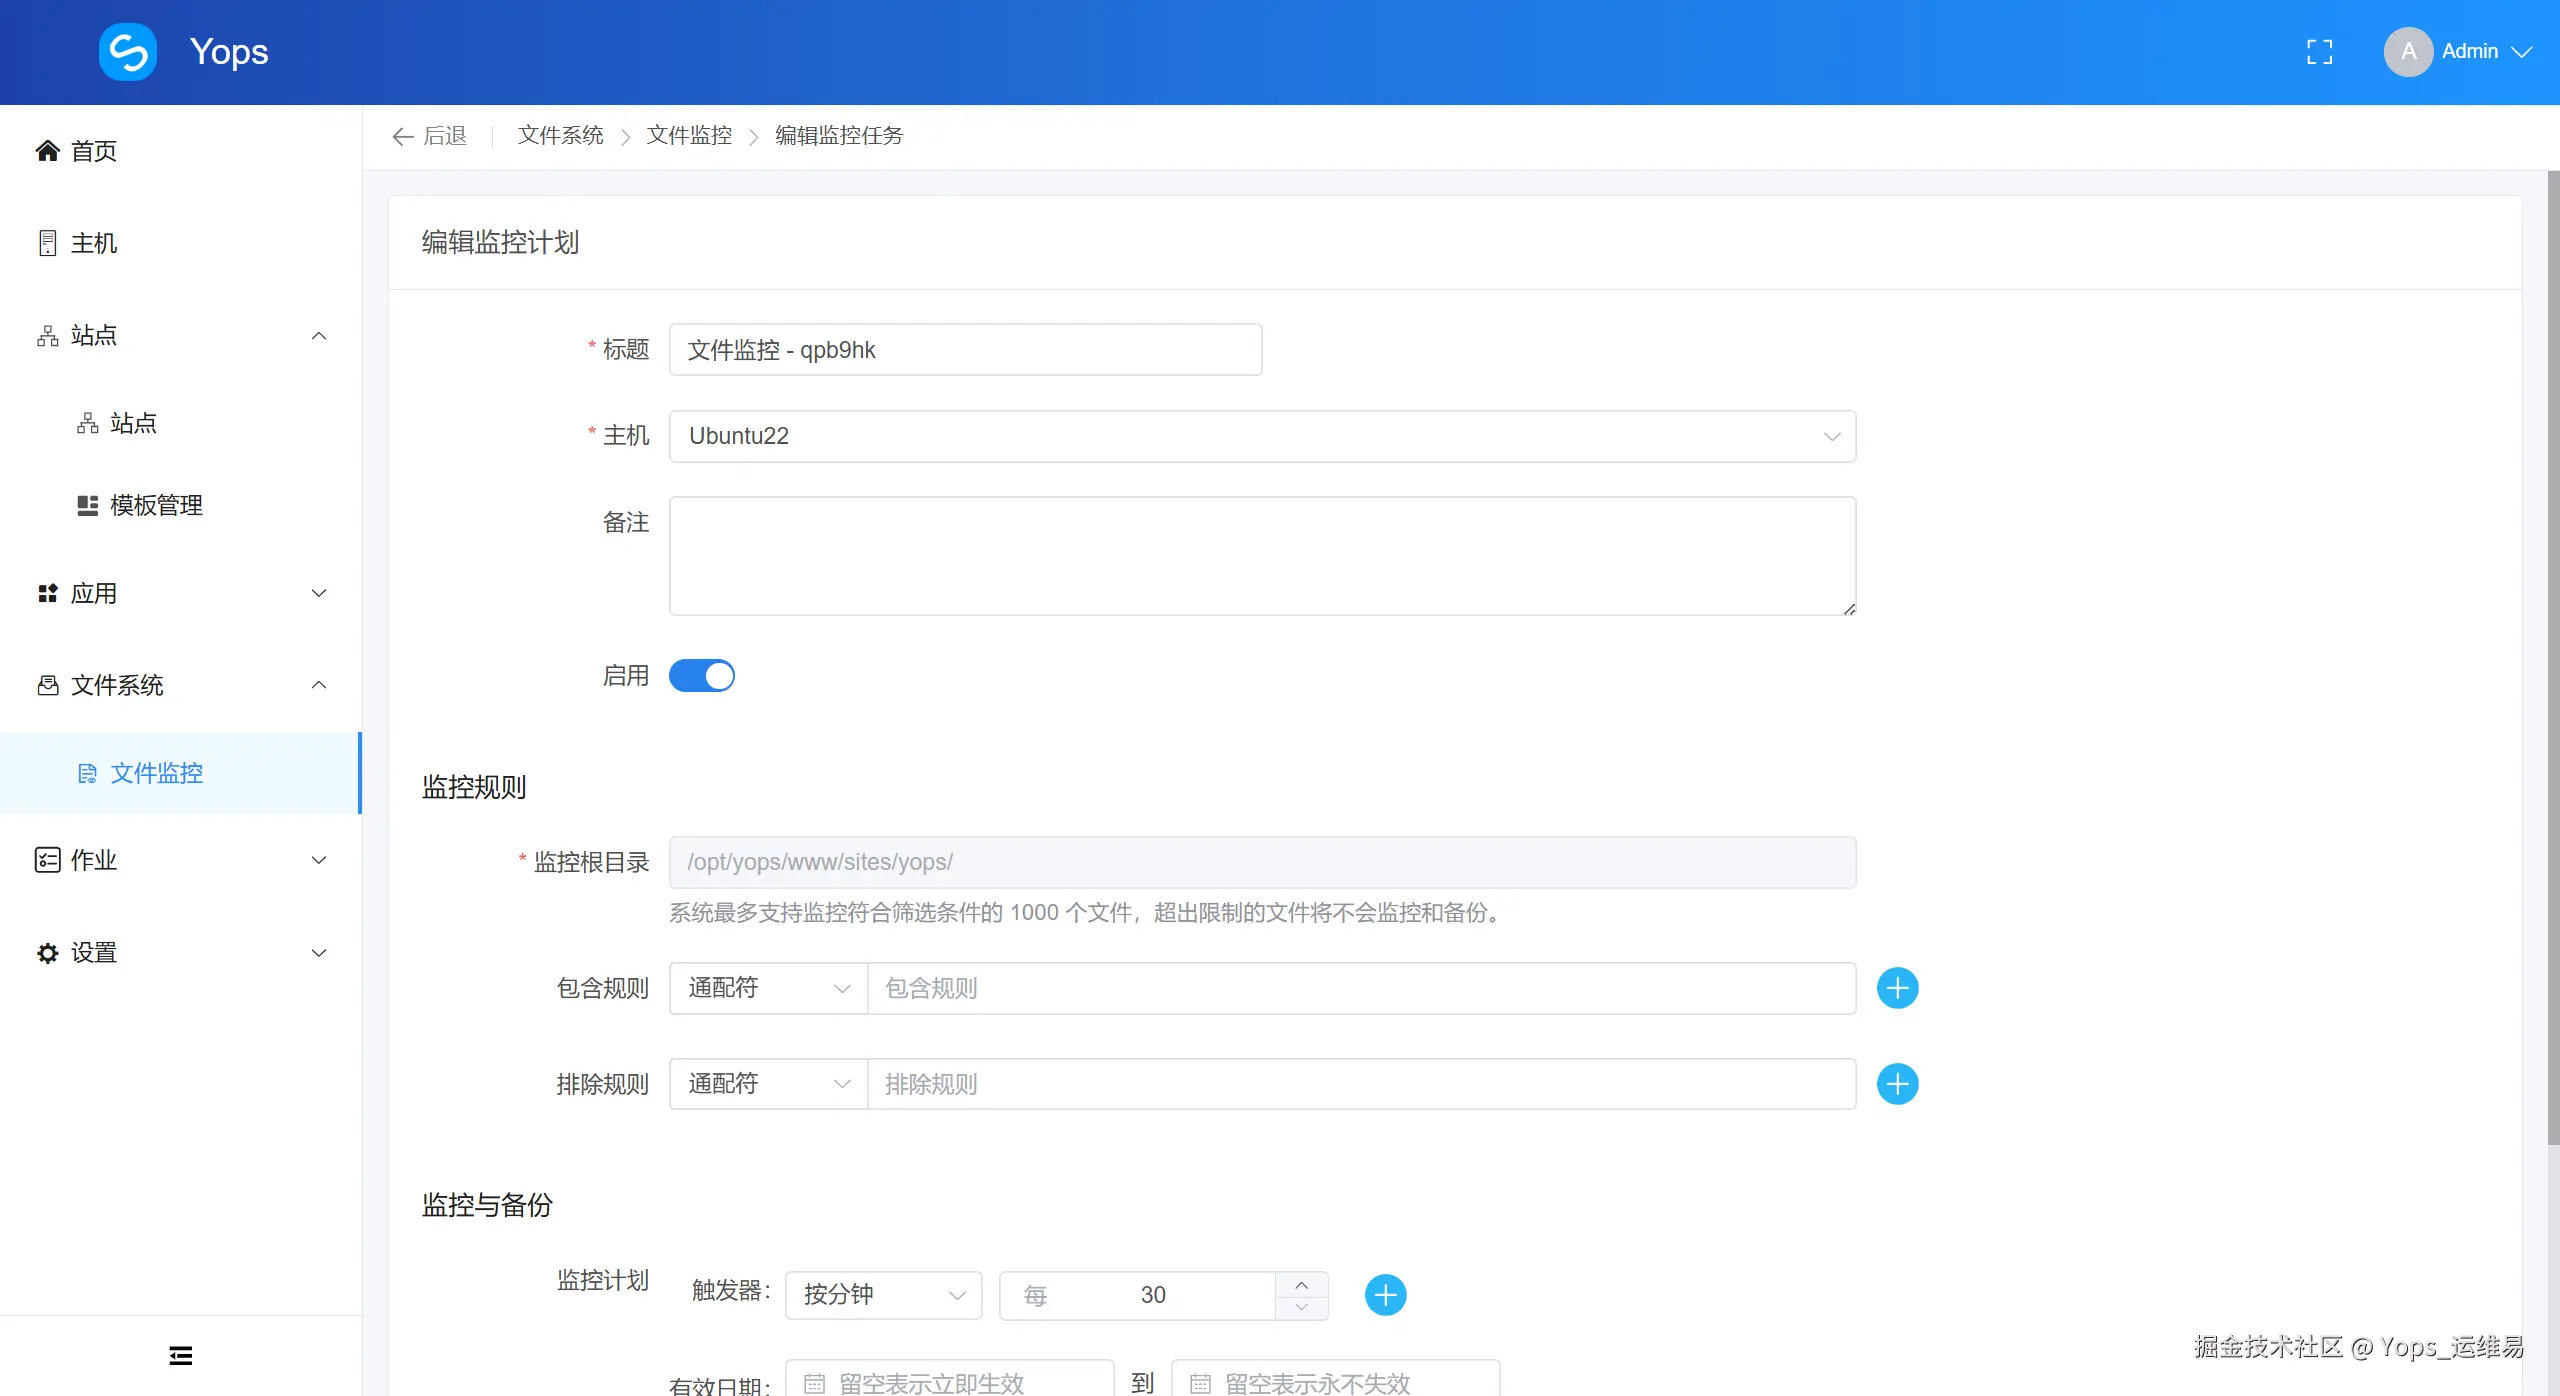Add a new 排除规则 with the plus icon
This screenshot has width=2560, height=1396.
click(1897, 1084)
